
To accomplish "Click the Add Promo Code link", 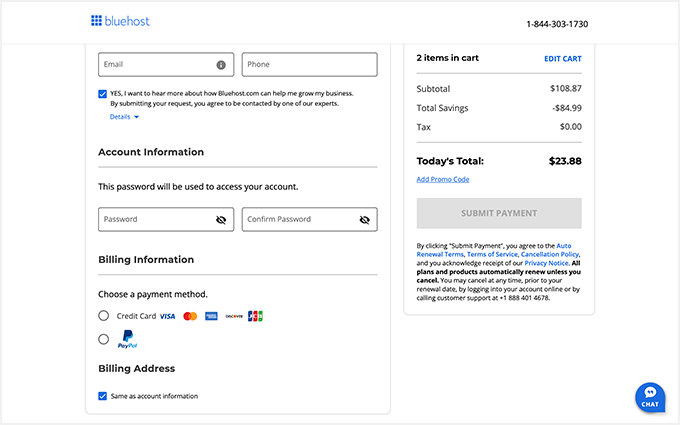I will (x=442, y=180).
